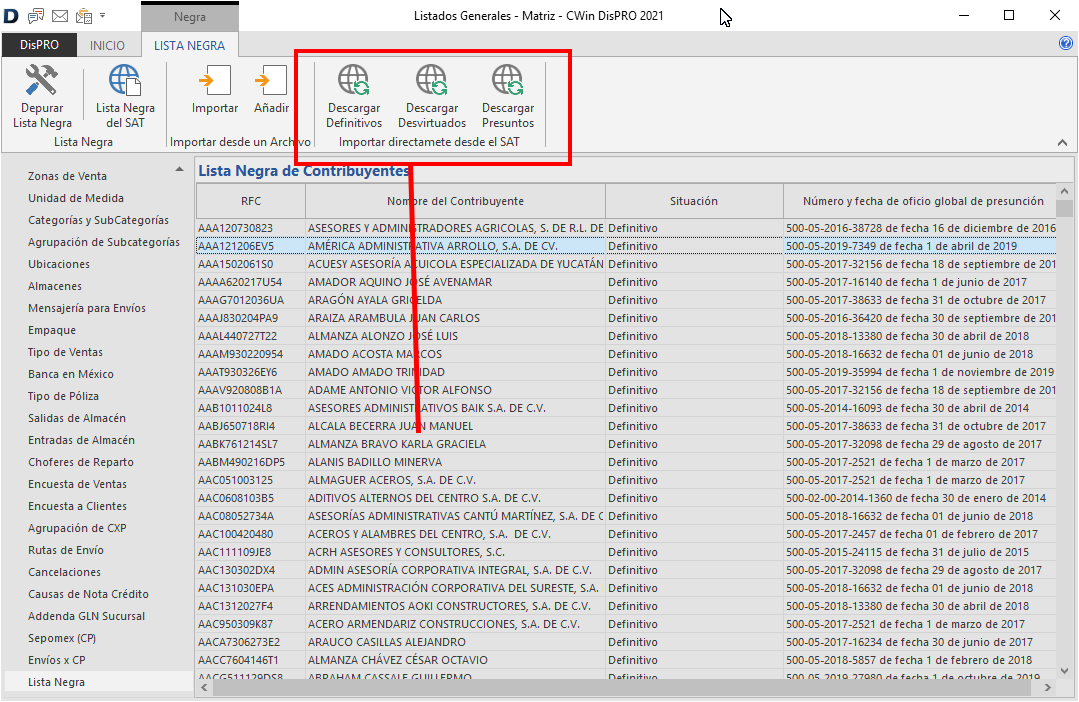Select the row with RFC AAB1011024L8
The image size is (1079, 702).
(235, 408)
